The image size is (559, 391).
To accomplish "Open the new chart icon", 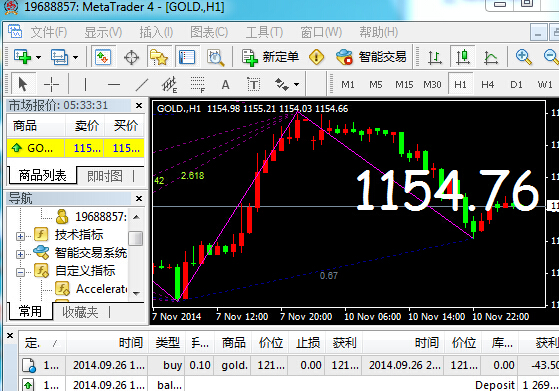I will 22,57.
